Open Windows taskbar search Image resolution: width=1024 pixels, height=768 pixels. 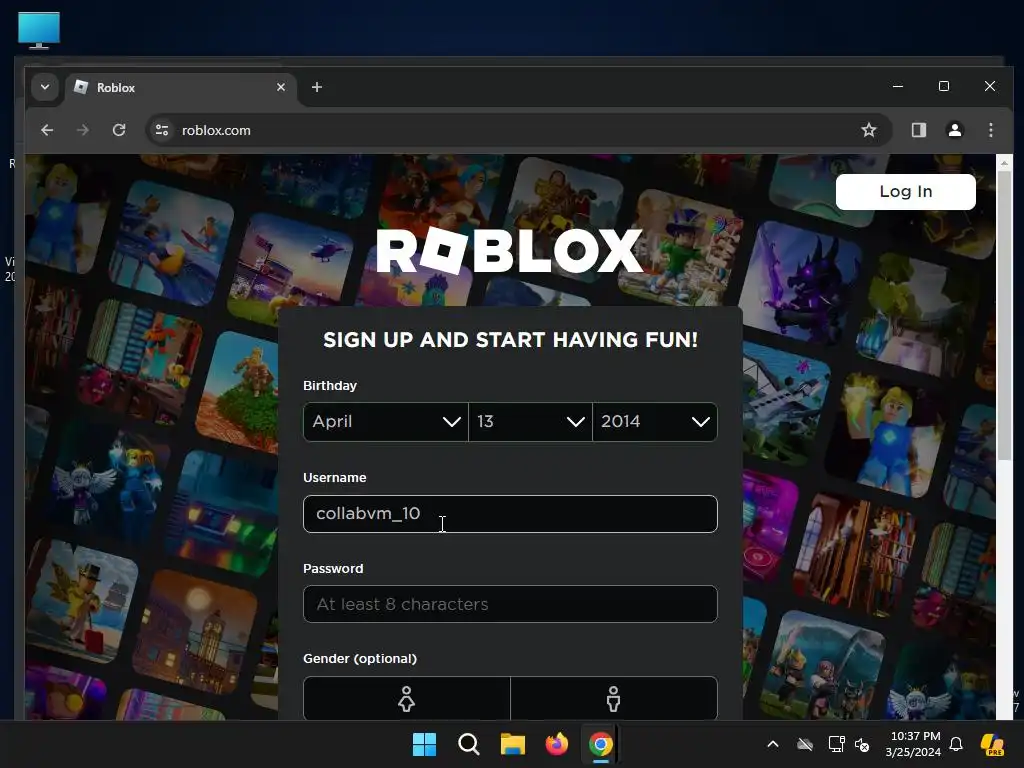pos(469,744)
